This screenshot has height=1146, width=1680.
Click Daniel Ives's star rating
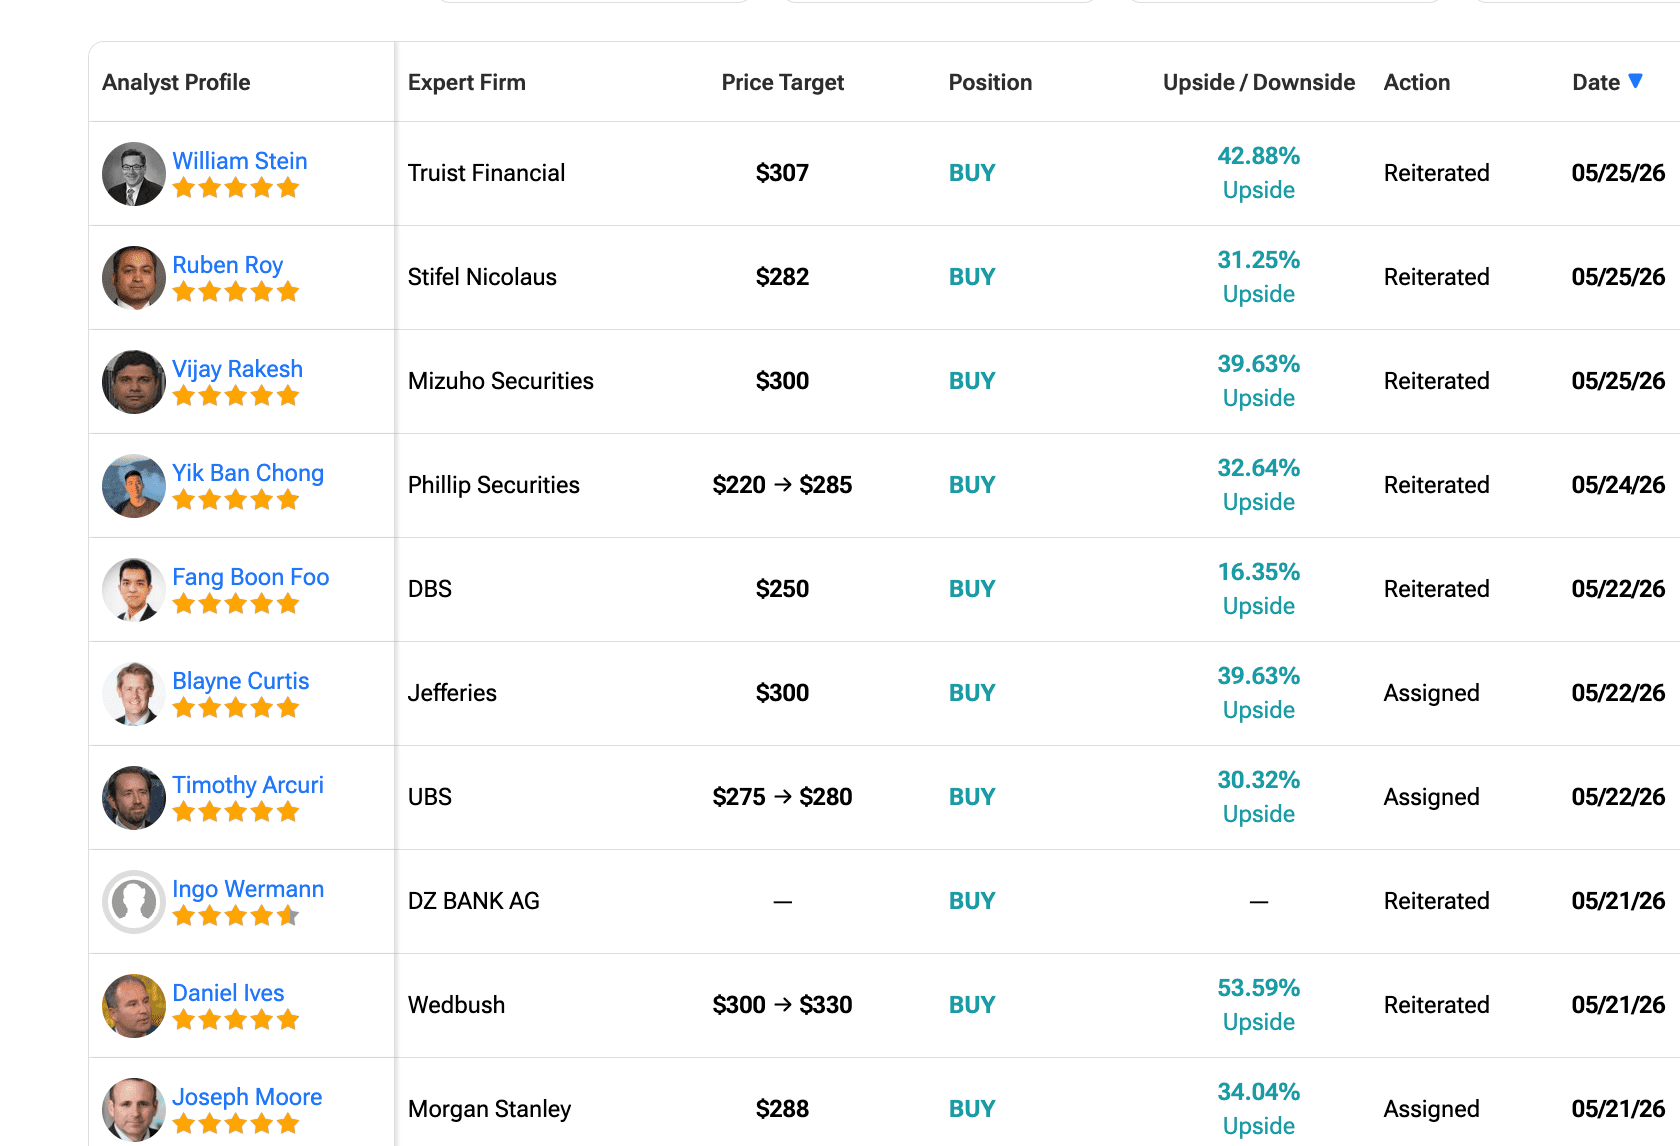point(236,1020)
